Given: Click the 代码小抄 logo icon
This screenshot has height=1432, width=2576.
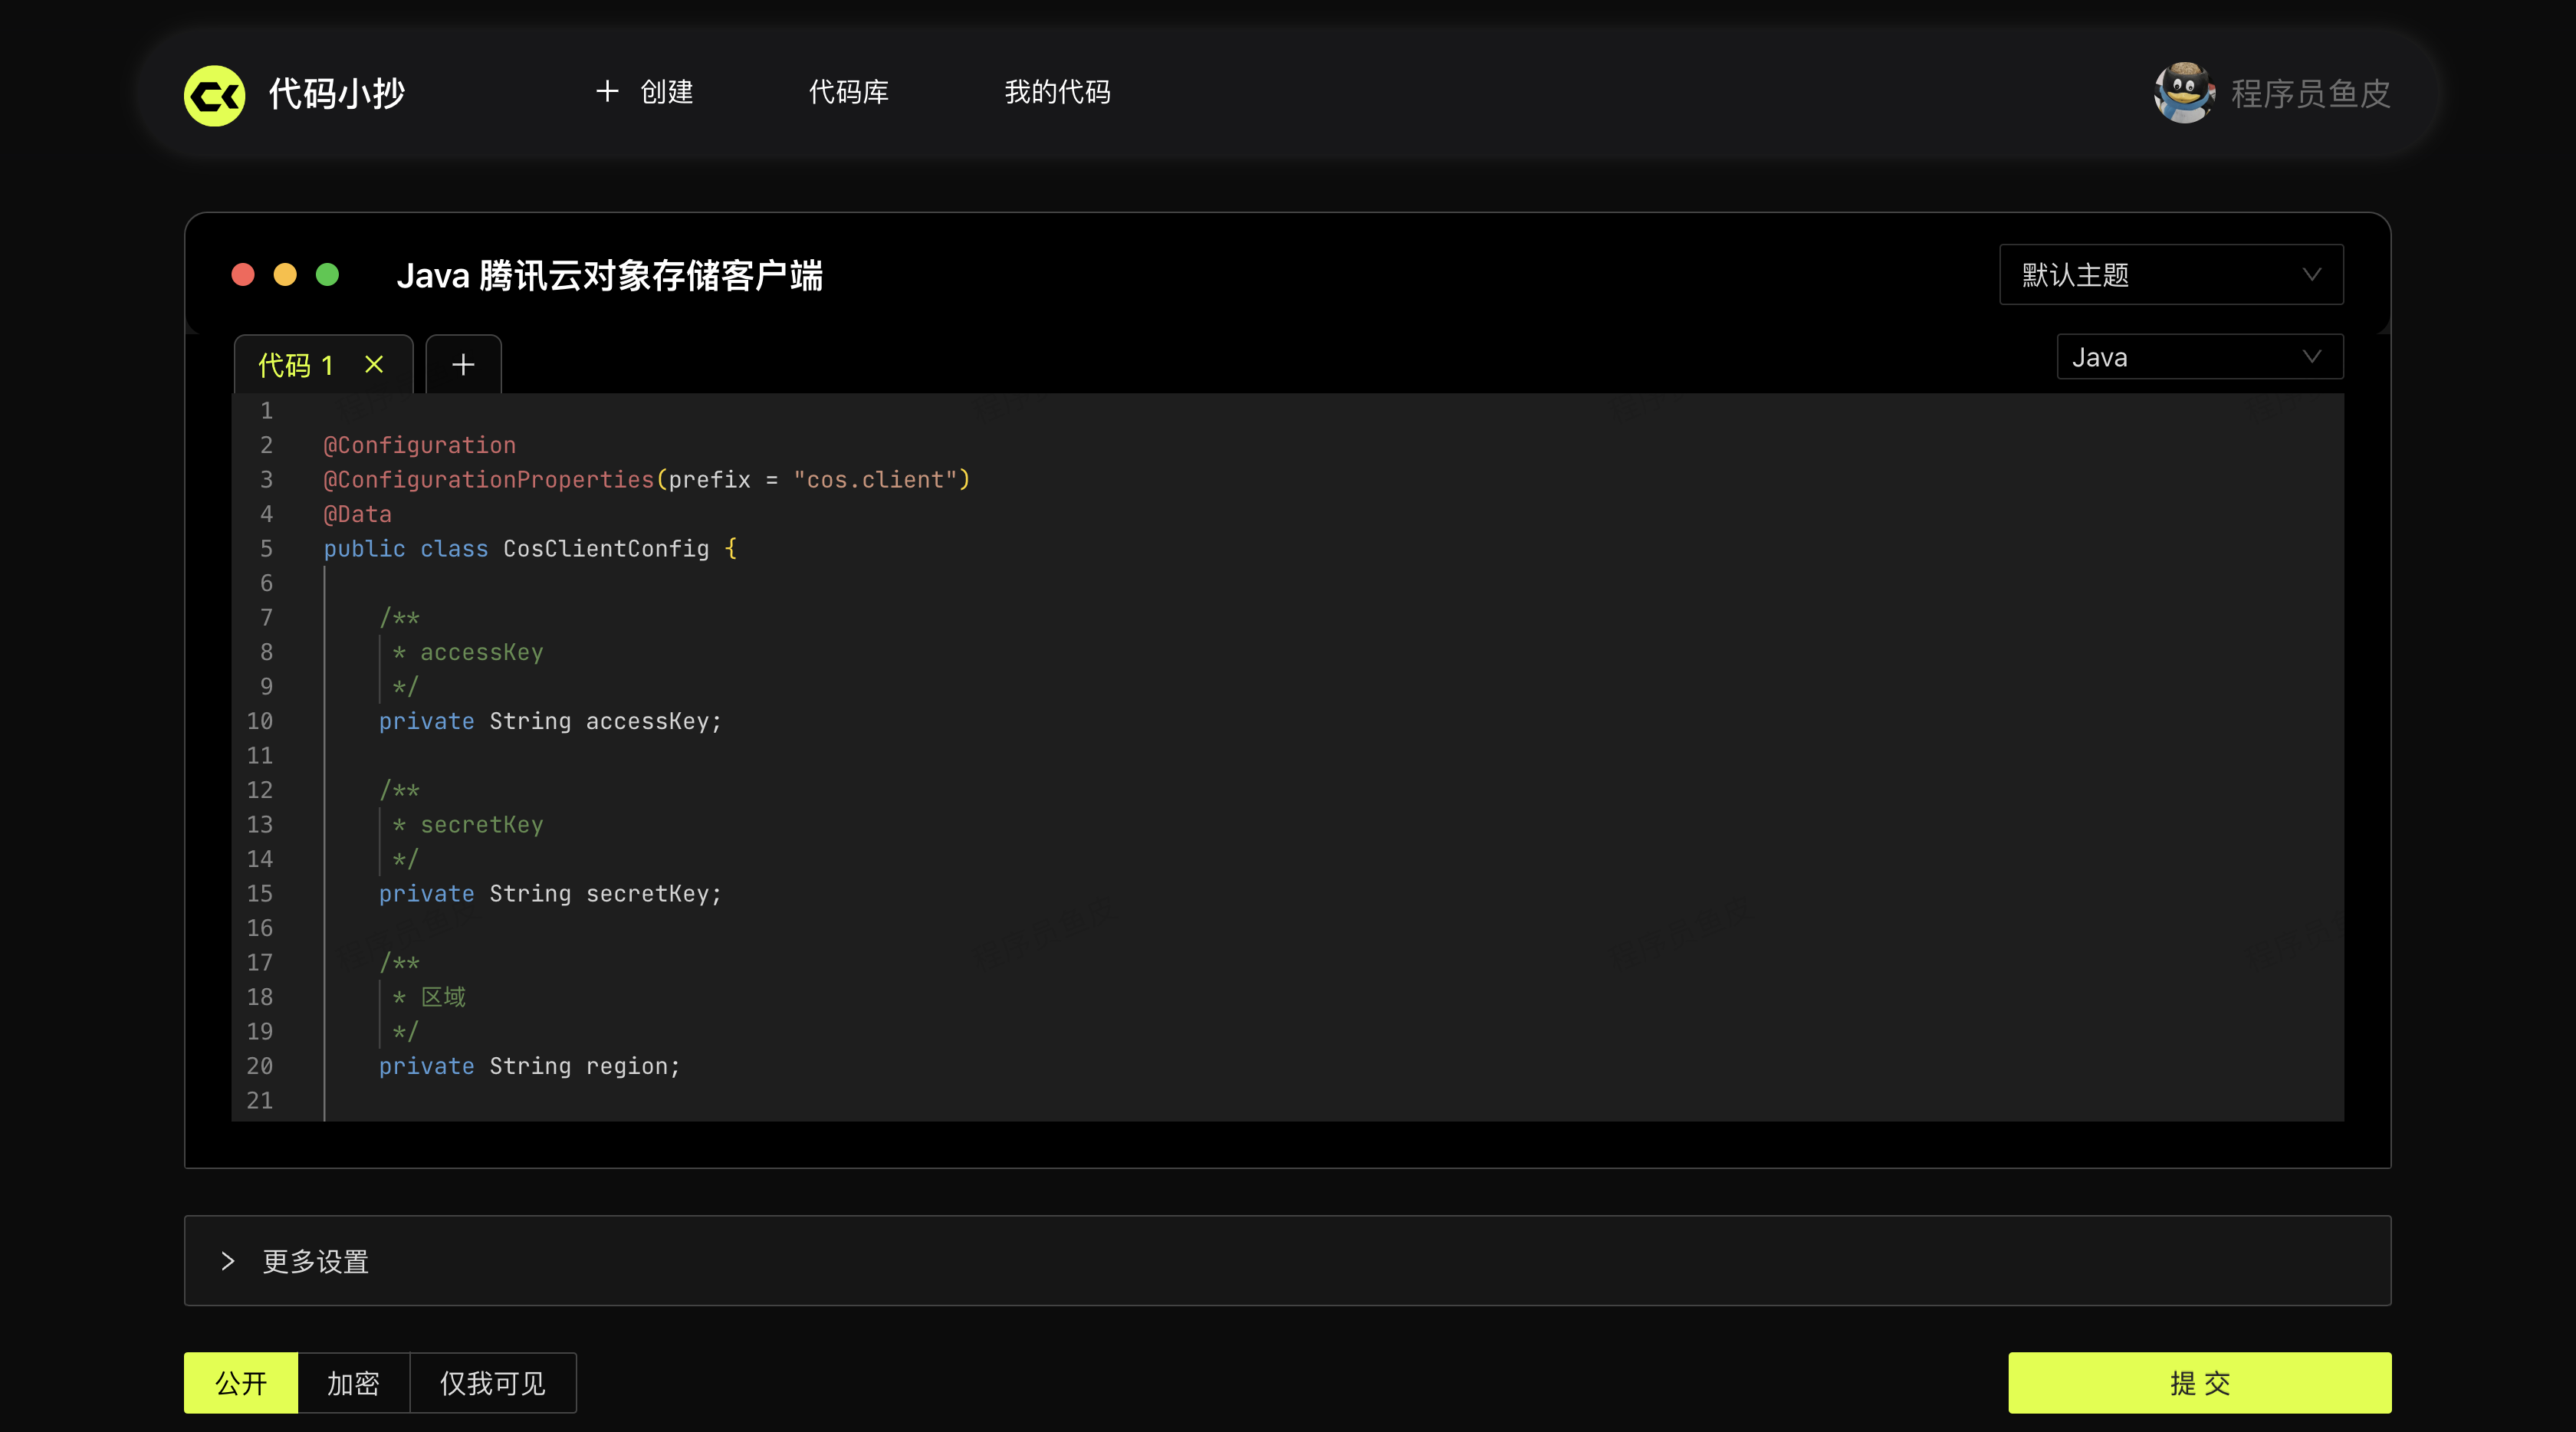Looking at the screenshot, I should (x=214, y=95).
